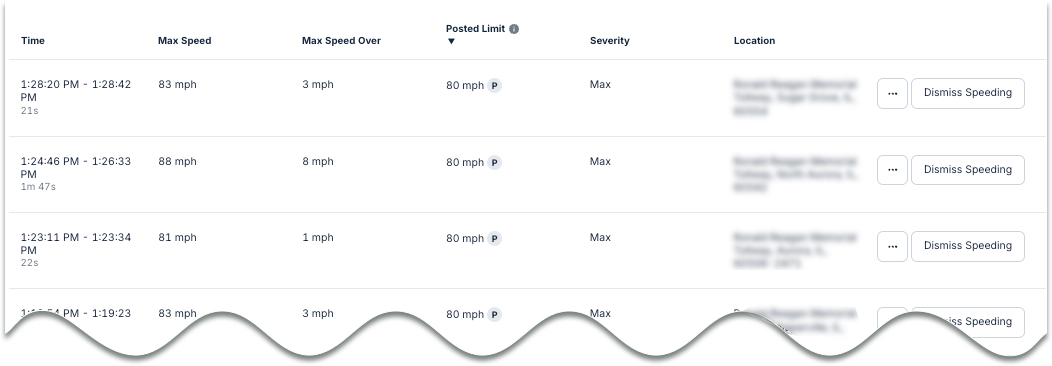Click the Location column header
This screenshot has width=1052, height=366.
[754, 41]
